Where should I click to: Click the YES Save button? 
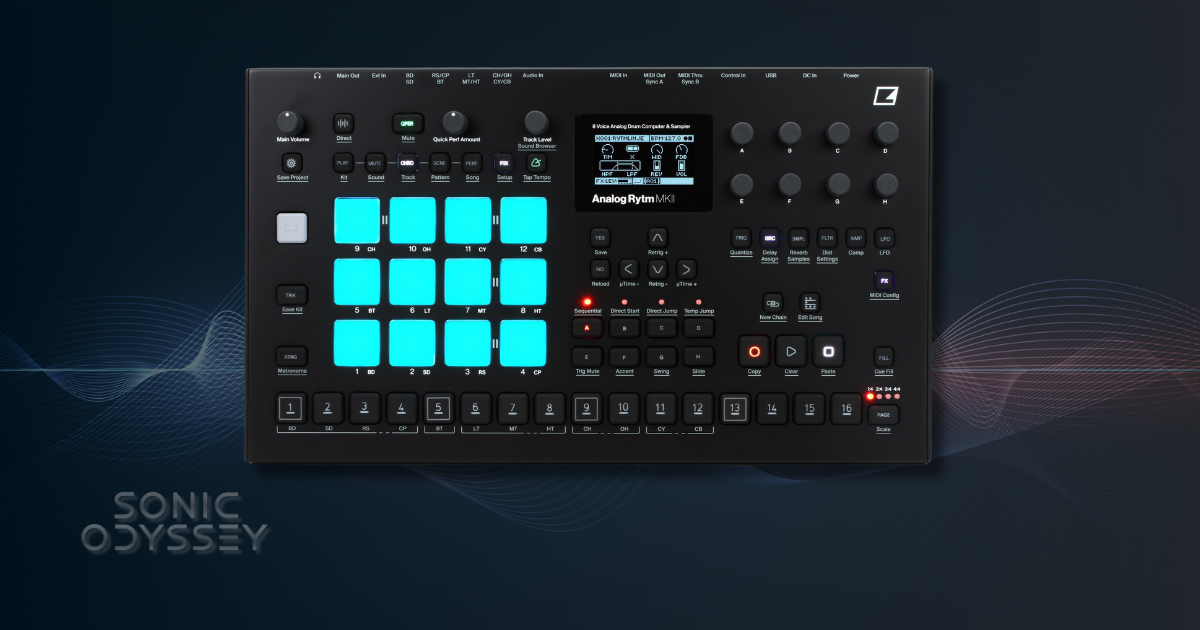coord(600,238)
